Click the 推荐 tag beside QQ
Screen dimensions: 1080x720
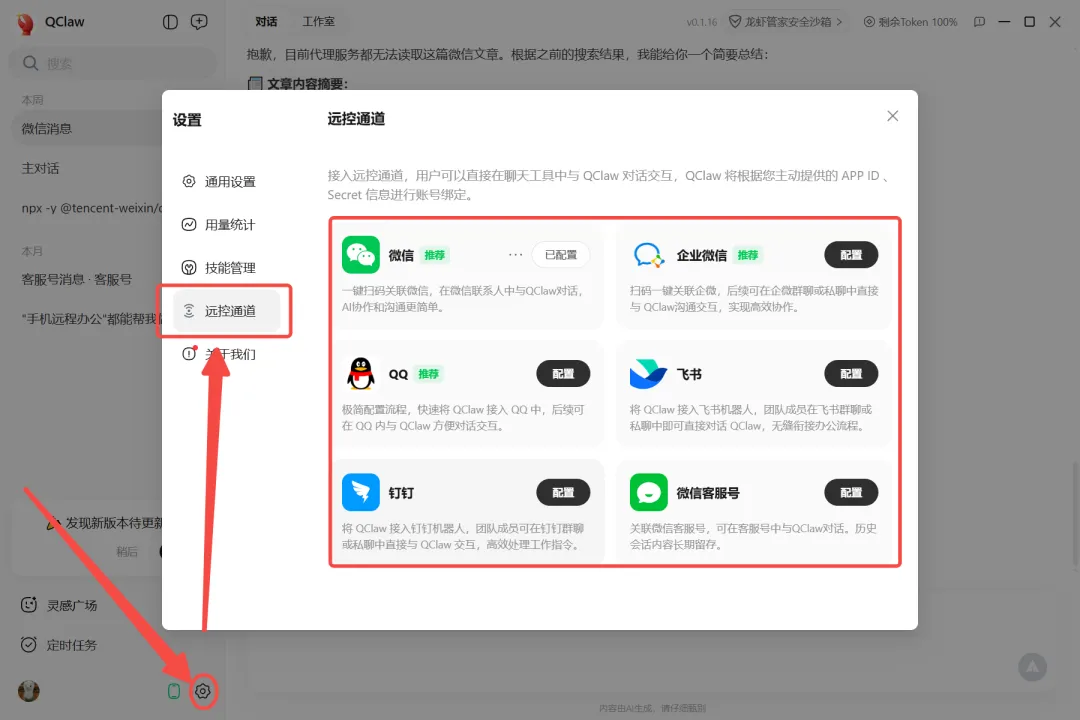428,373
